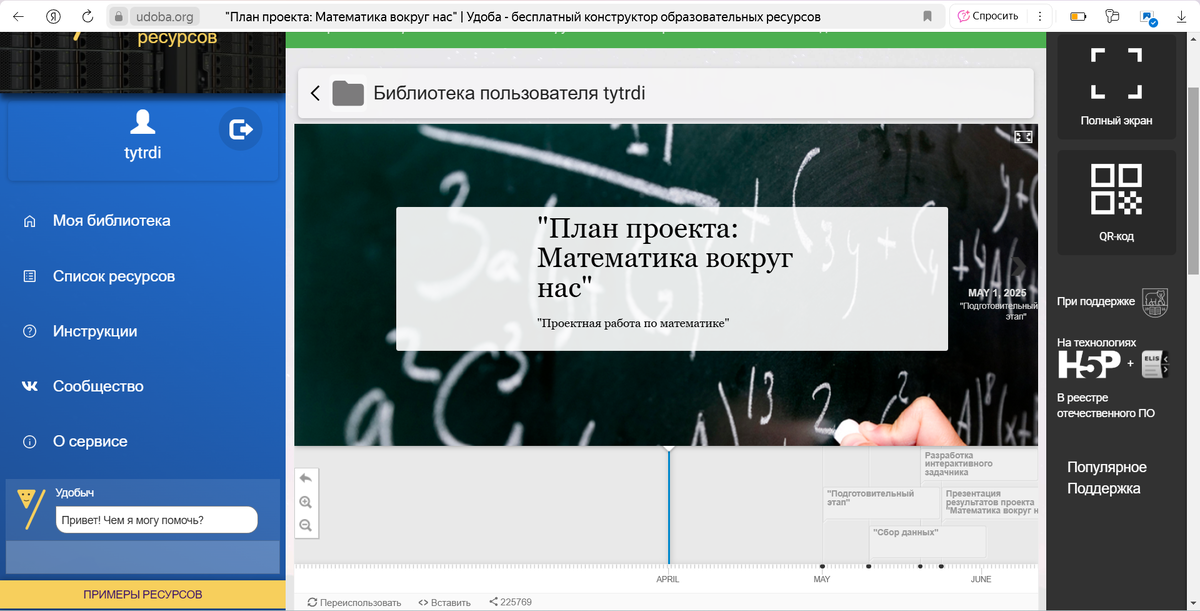1200x611 pixels.
Task: Open Библиотека пользователя tytrdi link
Action: click(509, 93)
